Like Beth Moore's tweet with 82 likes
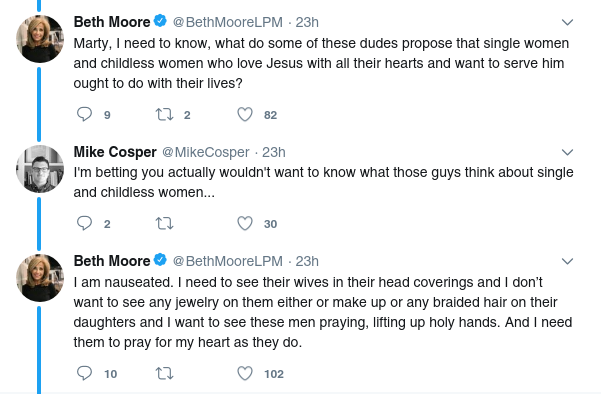The height and width of the screenshot is (394, 601). click(245, 114)
